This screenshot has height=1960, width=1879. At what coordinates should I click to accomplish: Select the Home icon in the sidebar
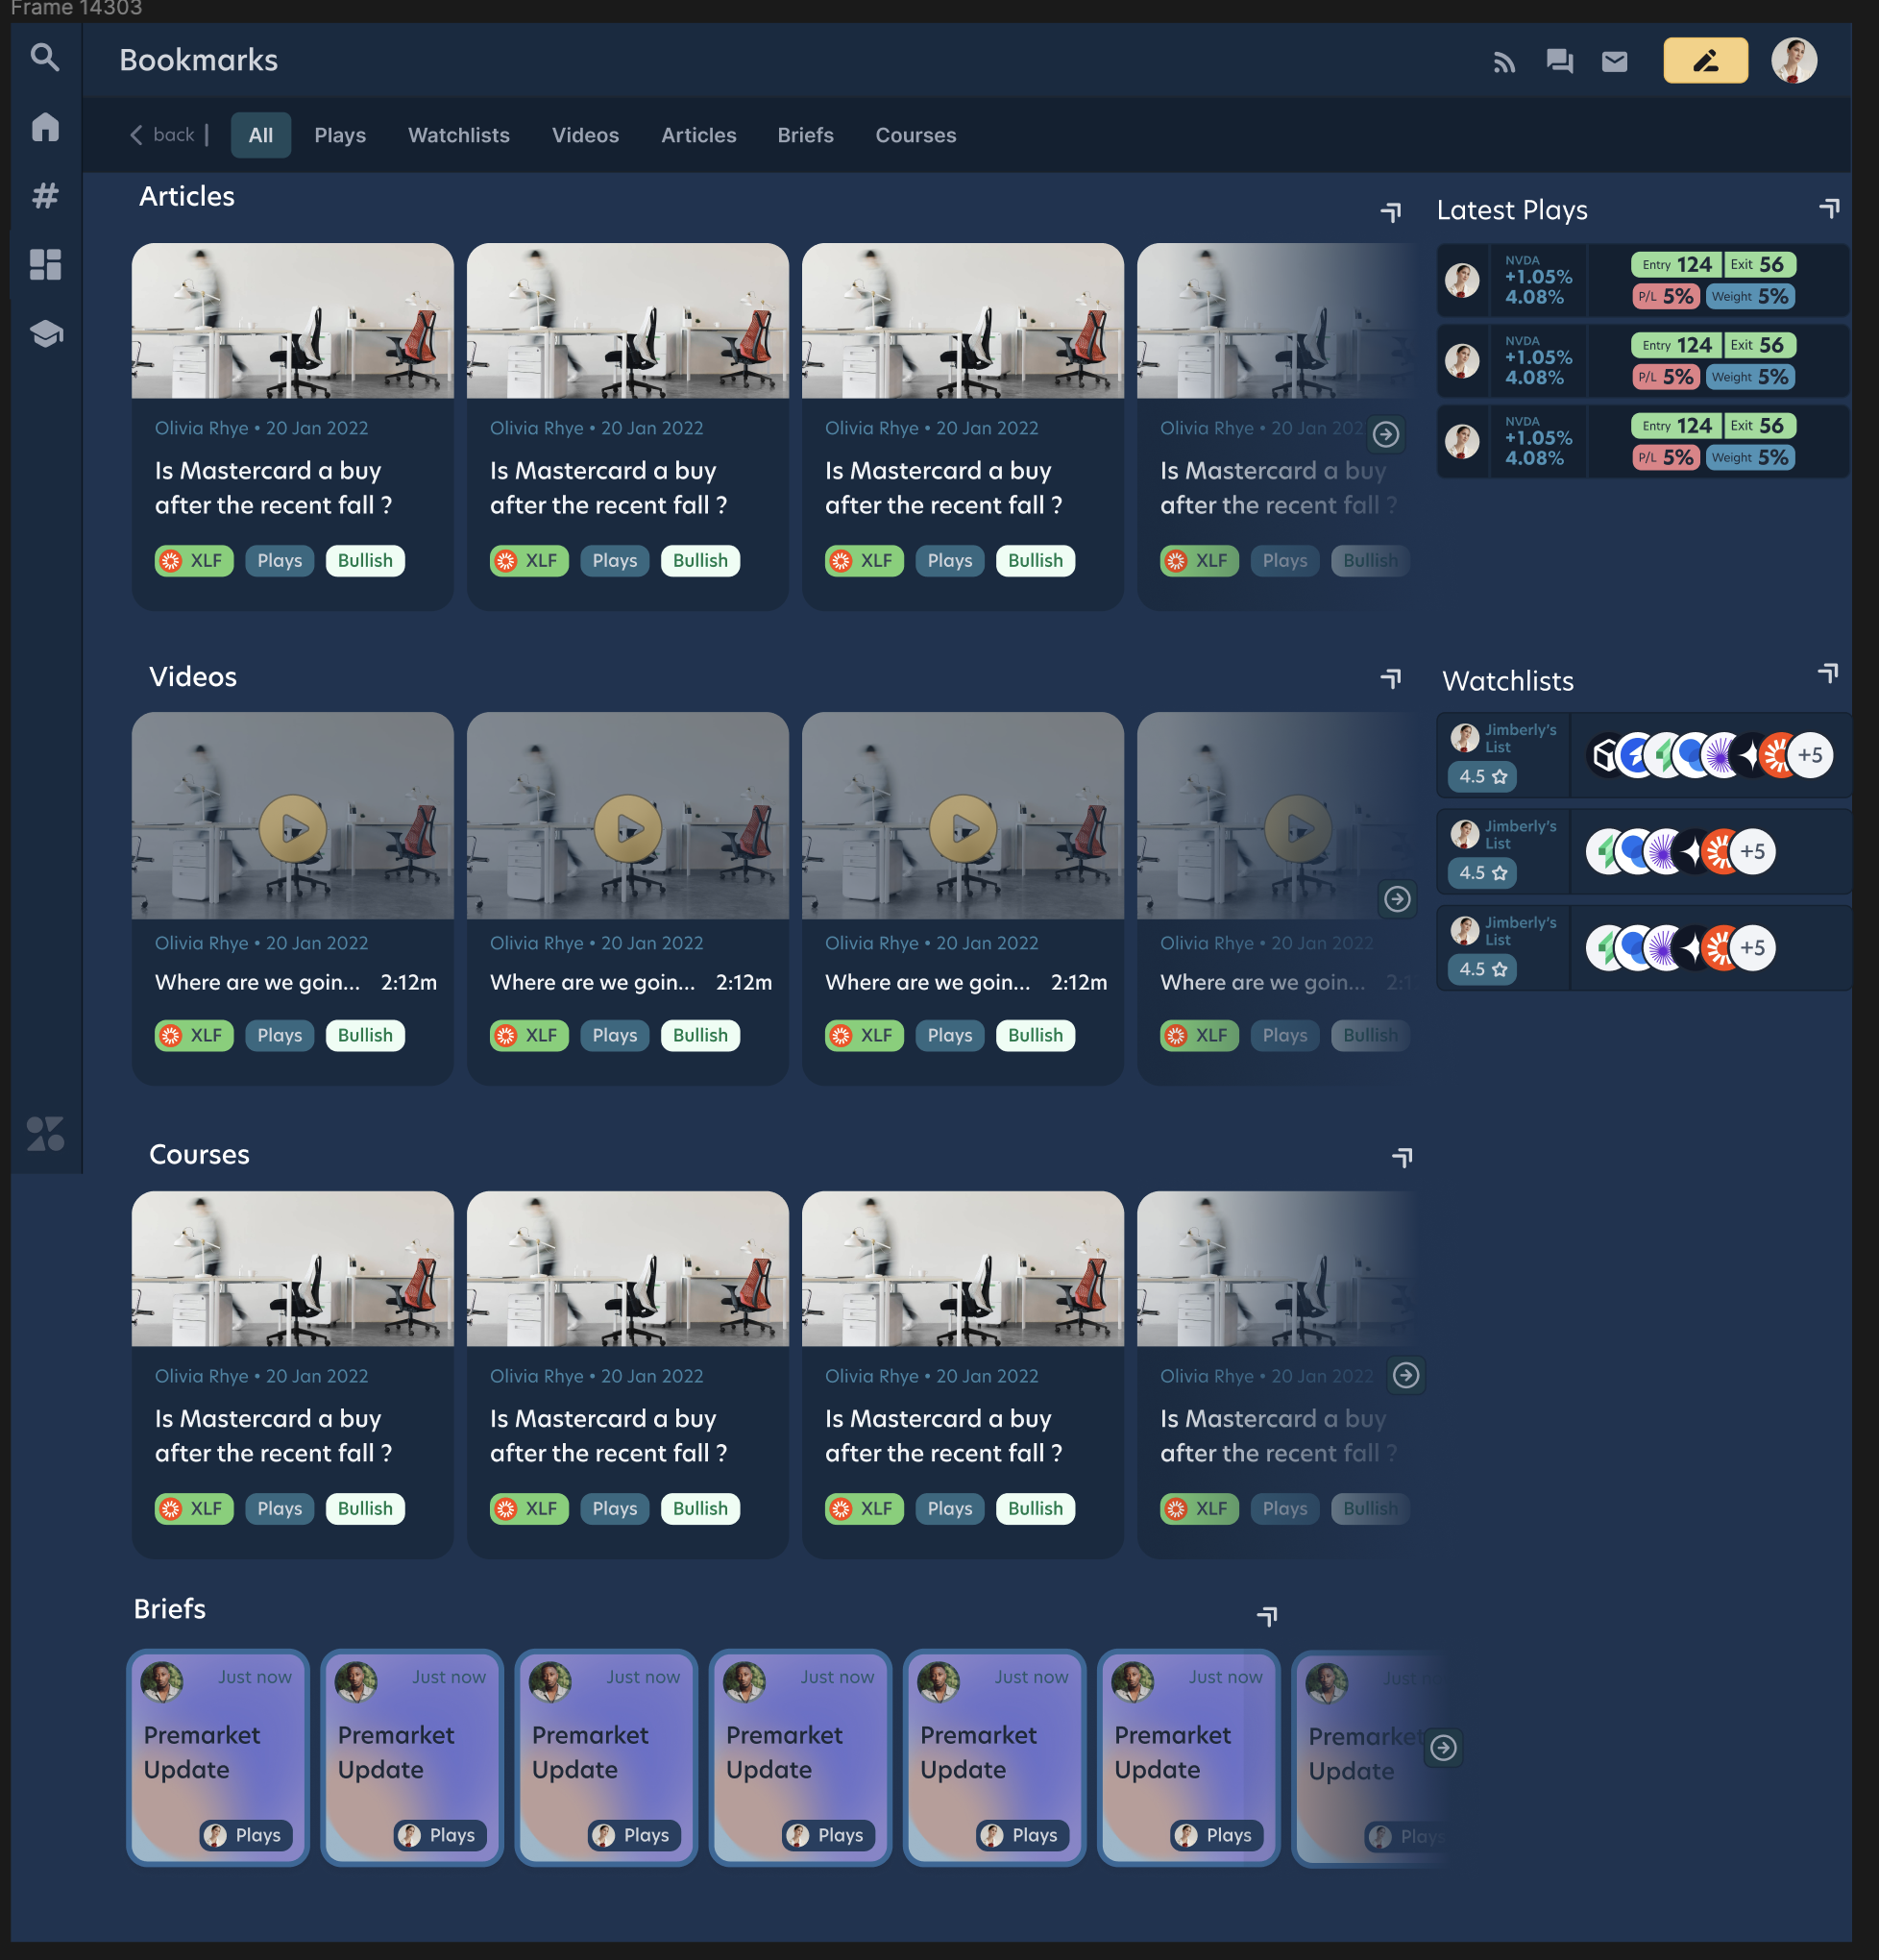coord(45,128)
